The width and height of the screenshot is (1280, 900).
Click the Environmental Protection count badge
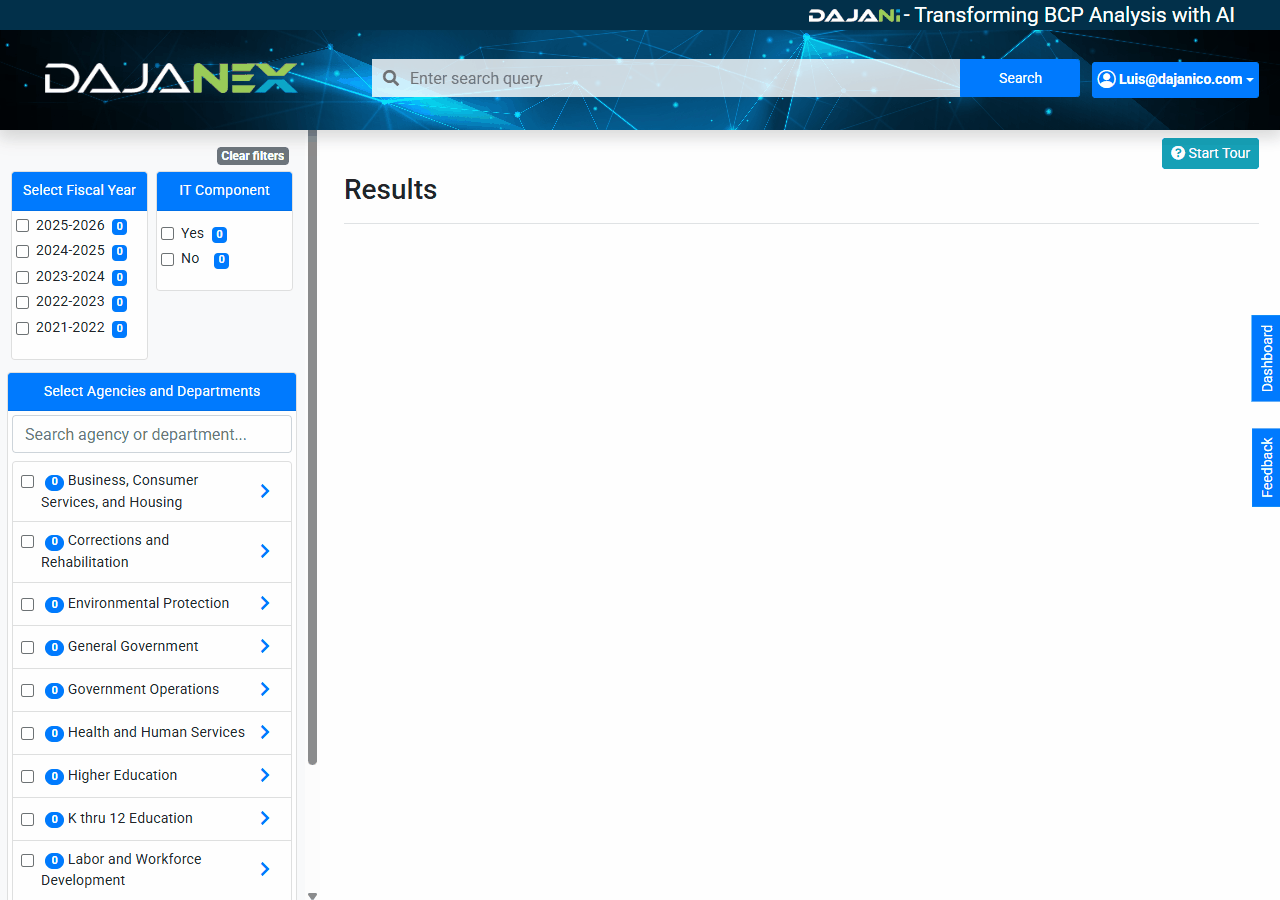[55, 604]
